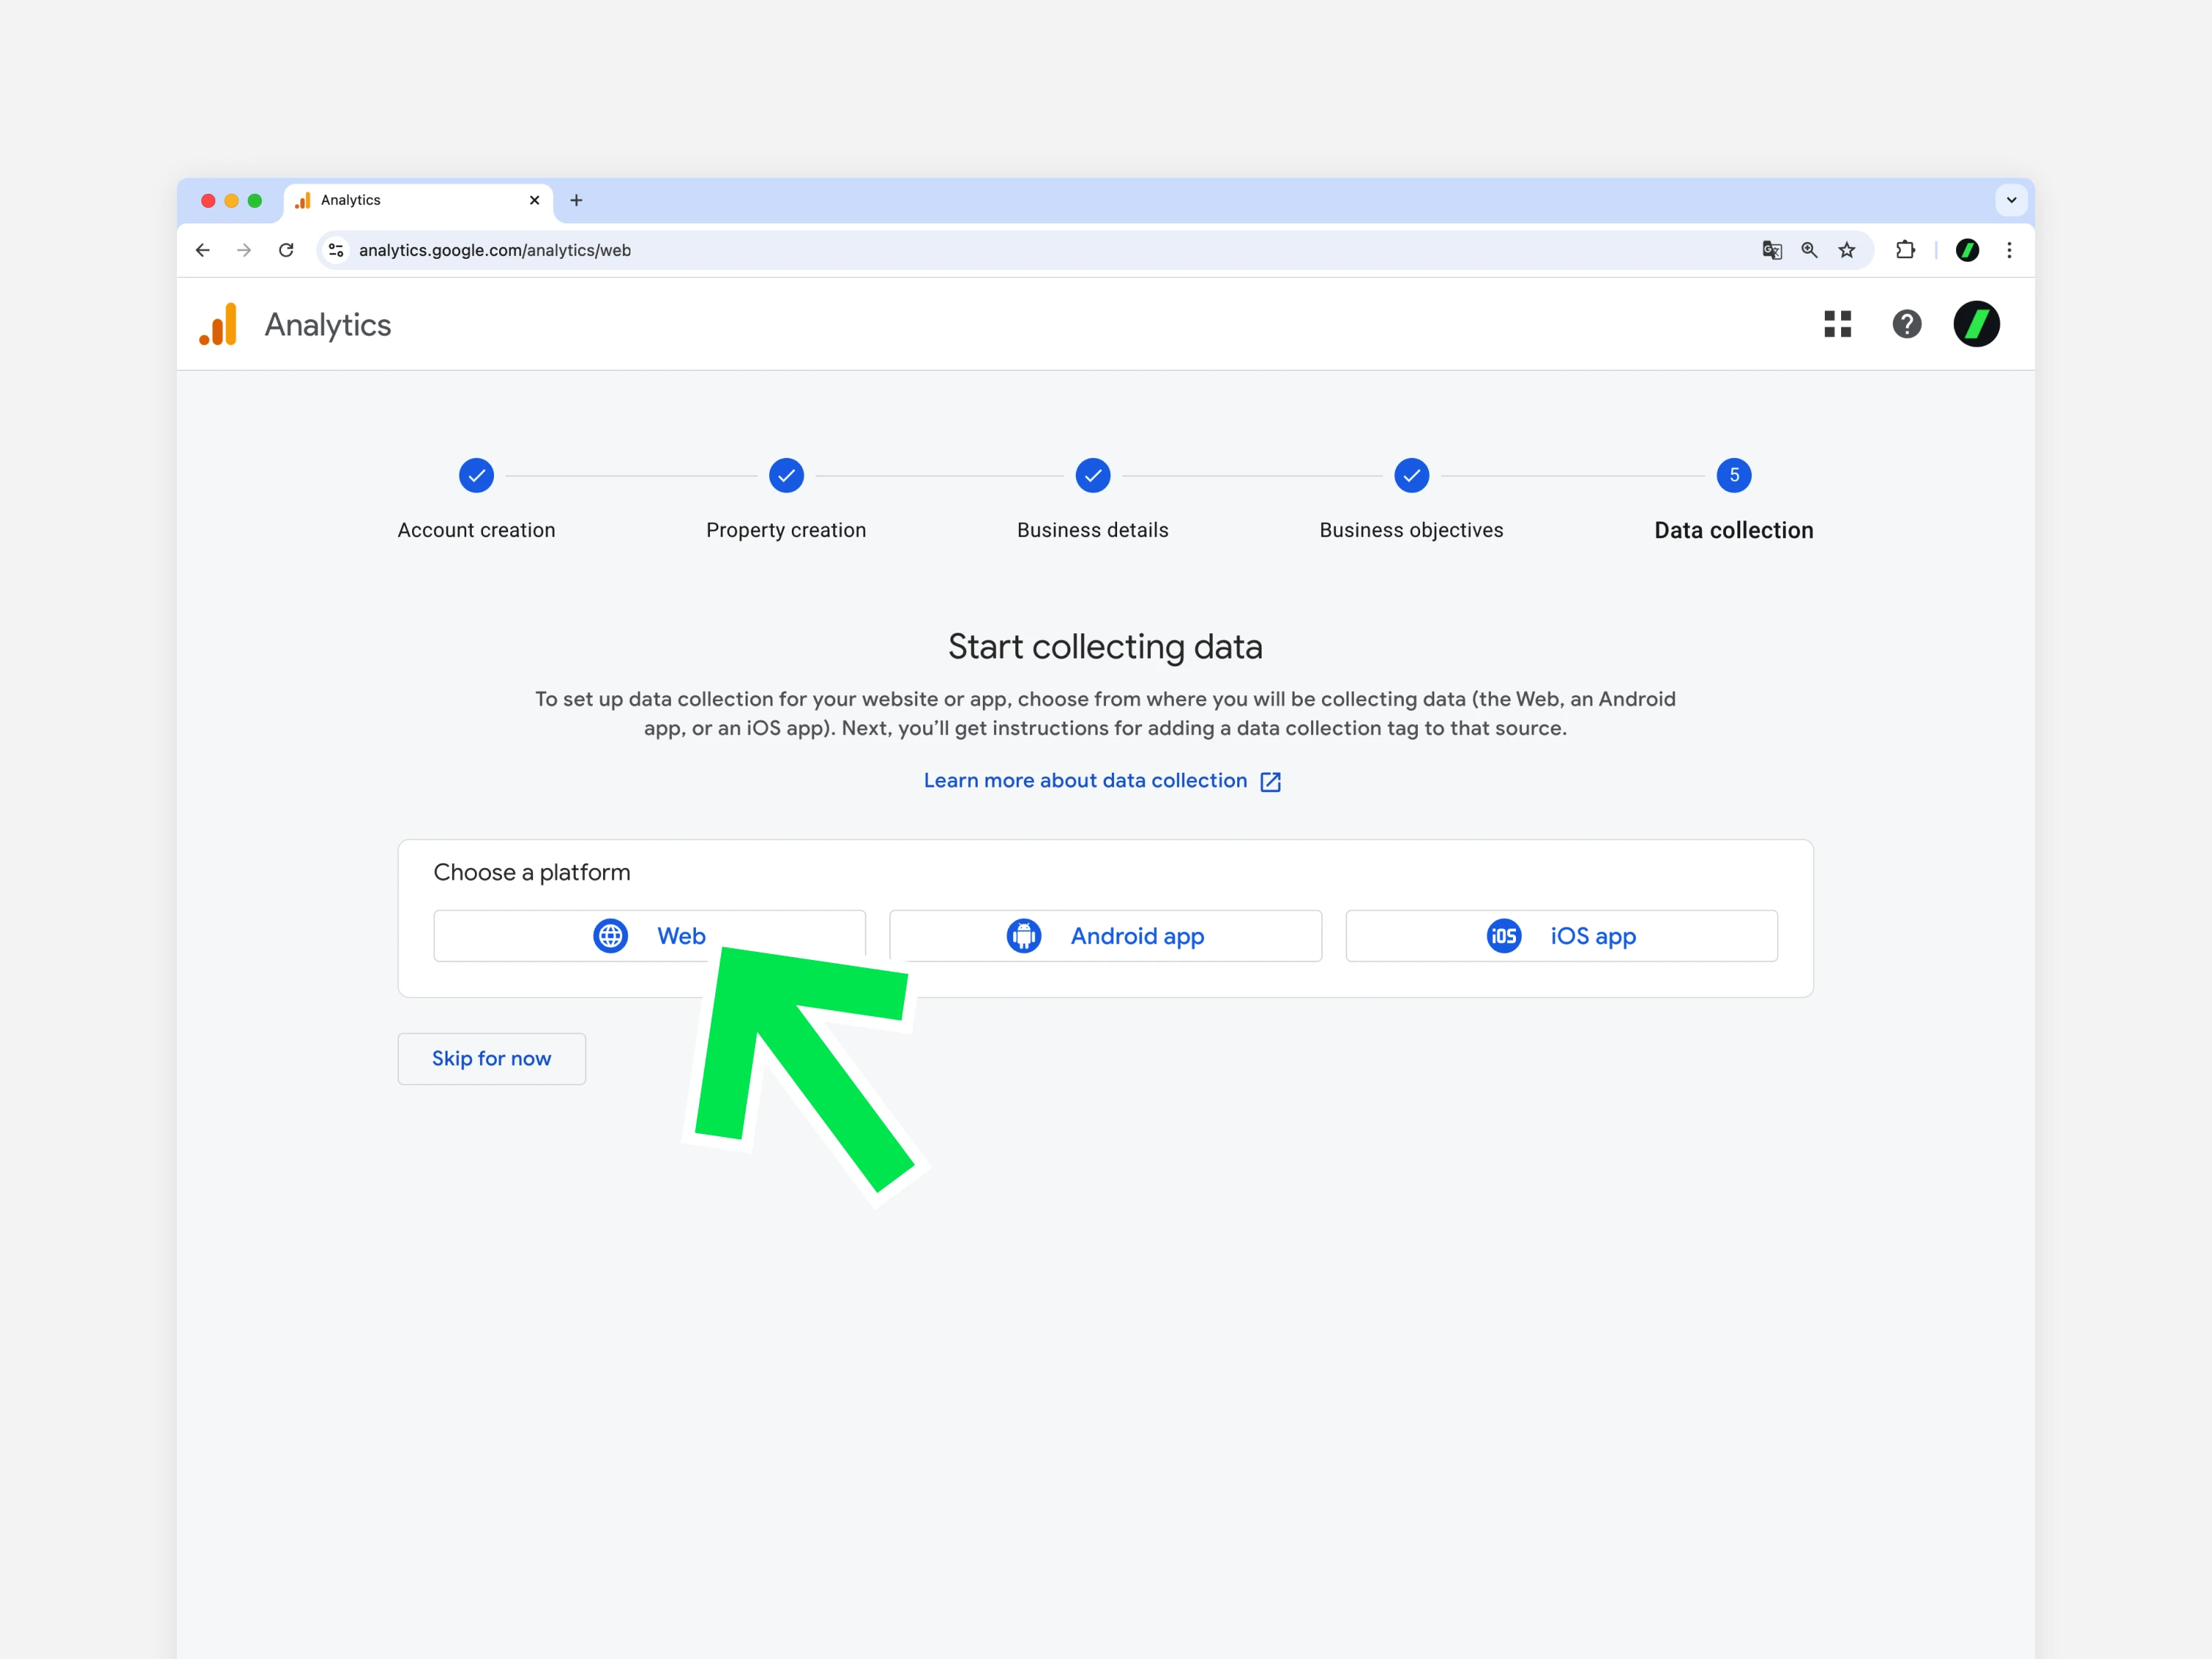The image size is (2212, 1659).
Task: Open Chrome three-dot menu
Action: point(2009,250)
